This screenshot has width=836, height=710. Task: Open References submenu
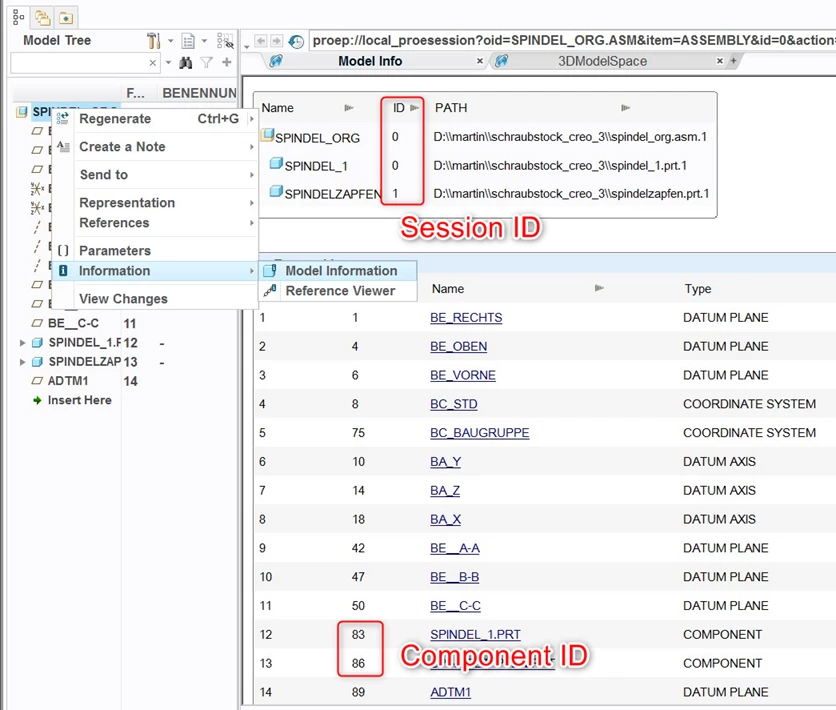(155, 223)
